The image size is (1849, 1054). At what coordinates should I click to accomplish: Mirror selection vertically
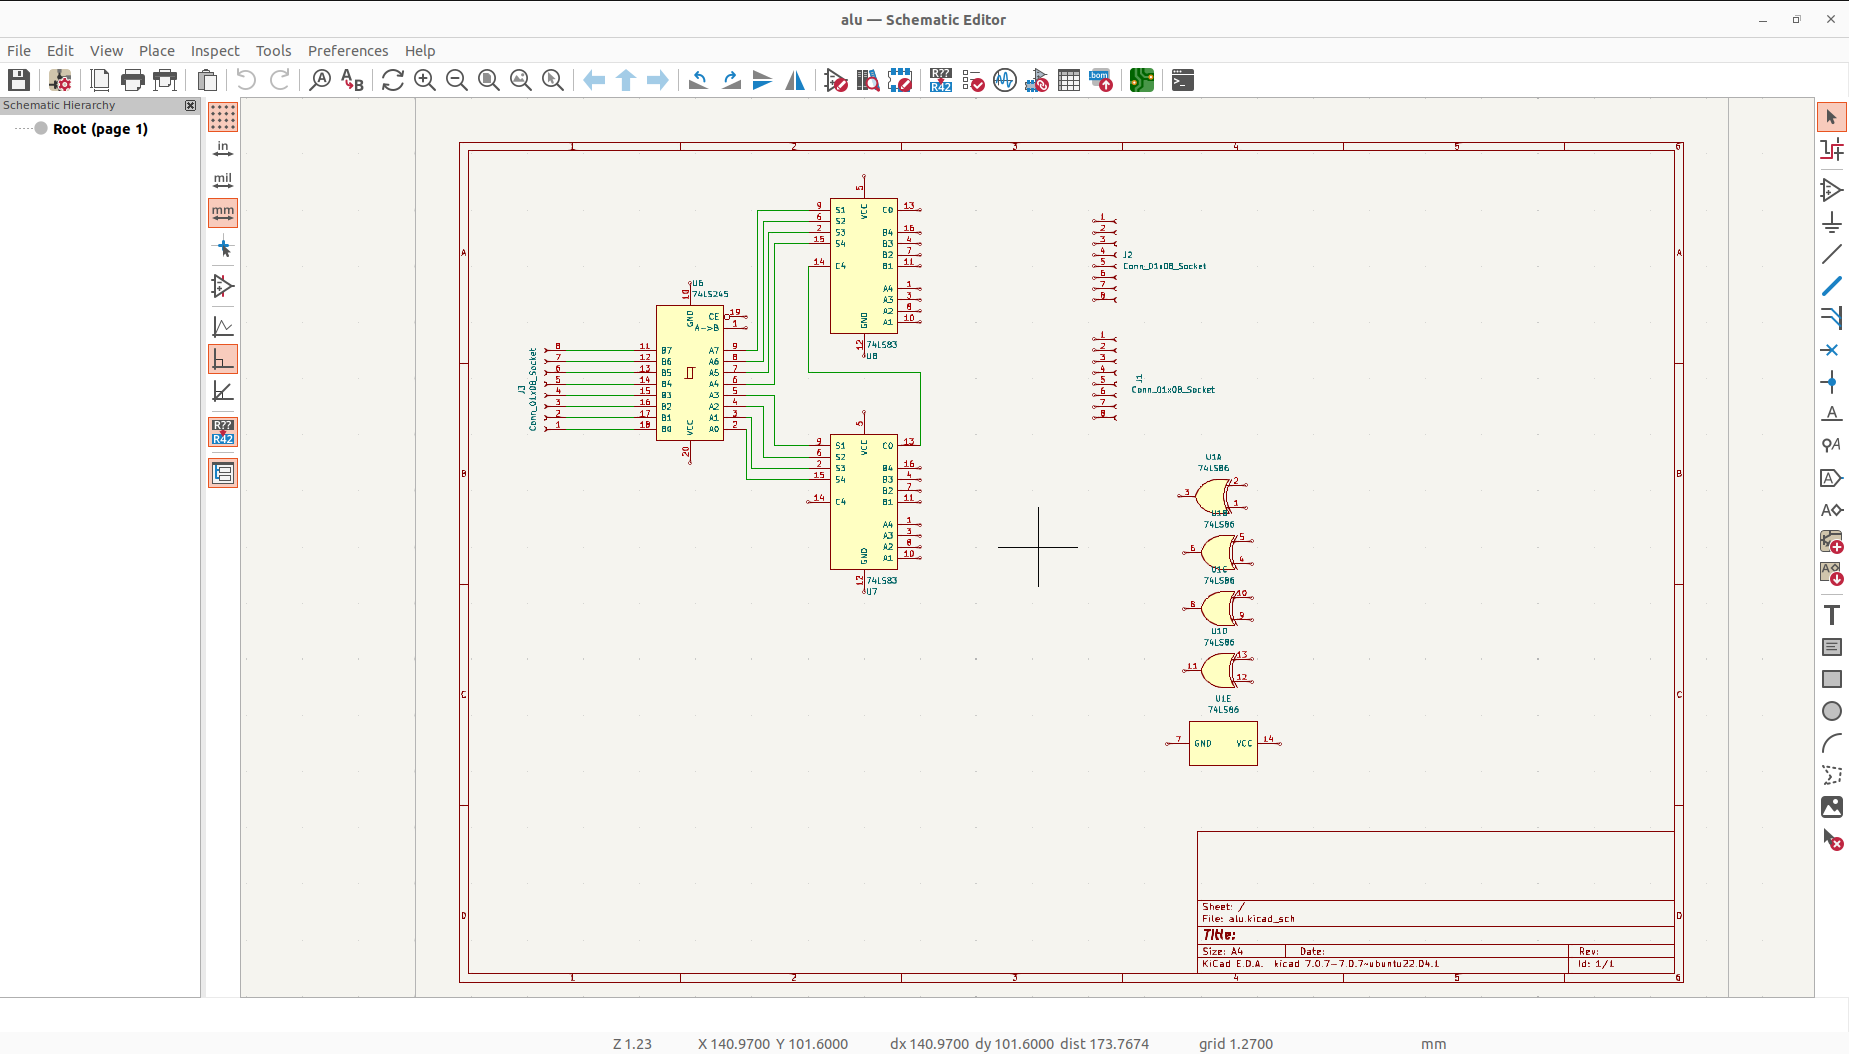763,80
